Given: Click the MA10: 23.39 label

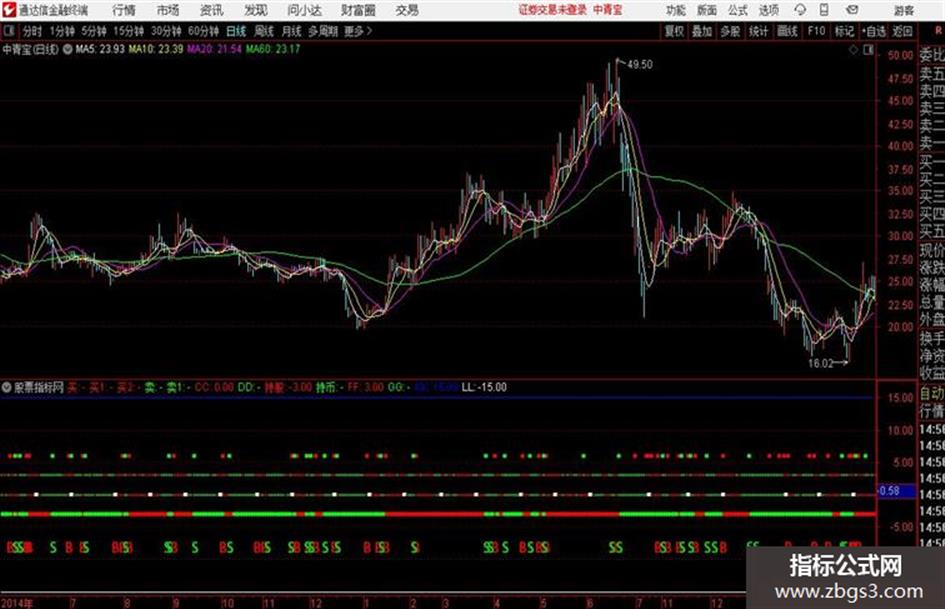Looking at the screenshot, I should pyautogui.click(x=155, y=49).
